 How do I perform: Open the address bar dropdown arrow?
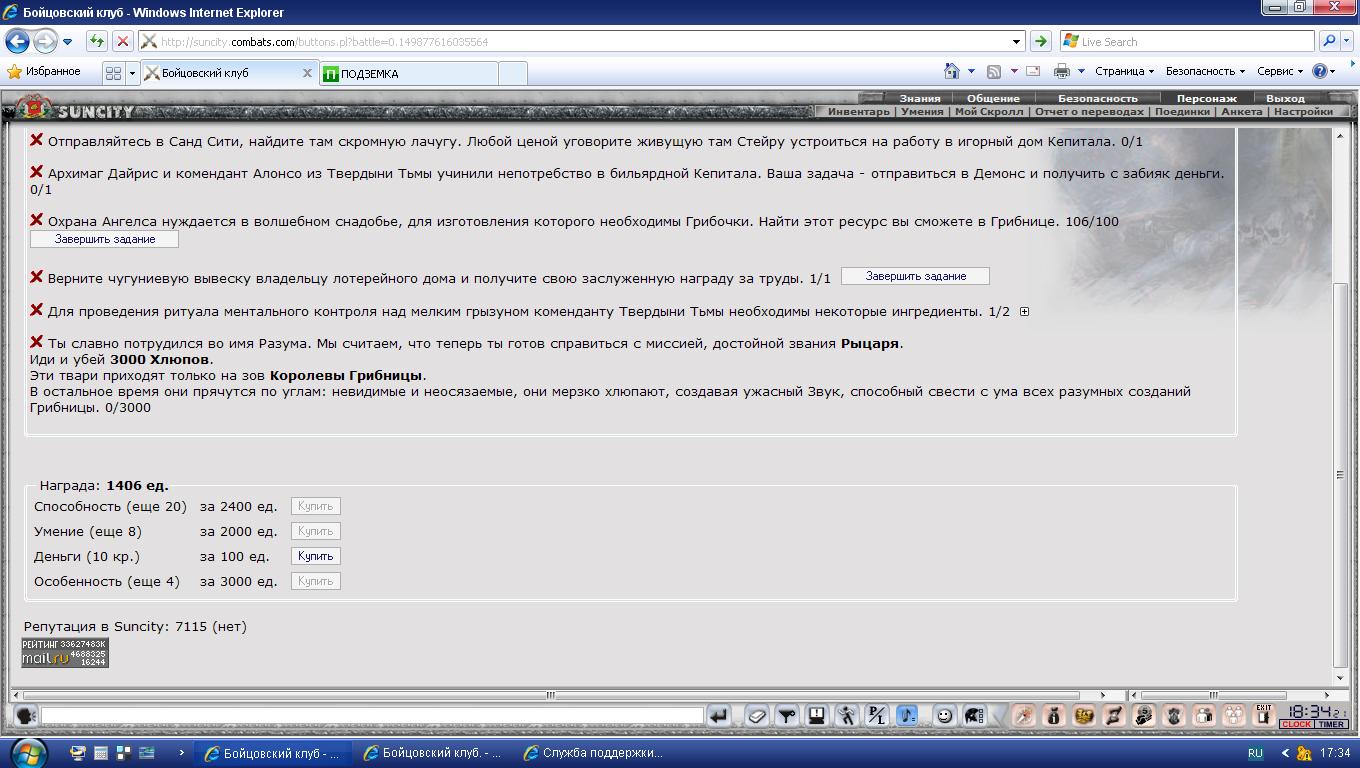pos(1017,42)
